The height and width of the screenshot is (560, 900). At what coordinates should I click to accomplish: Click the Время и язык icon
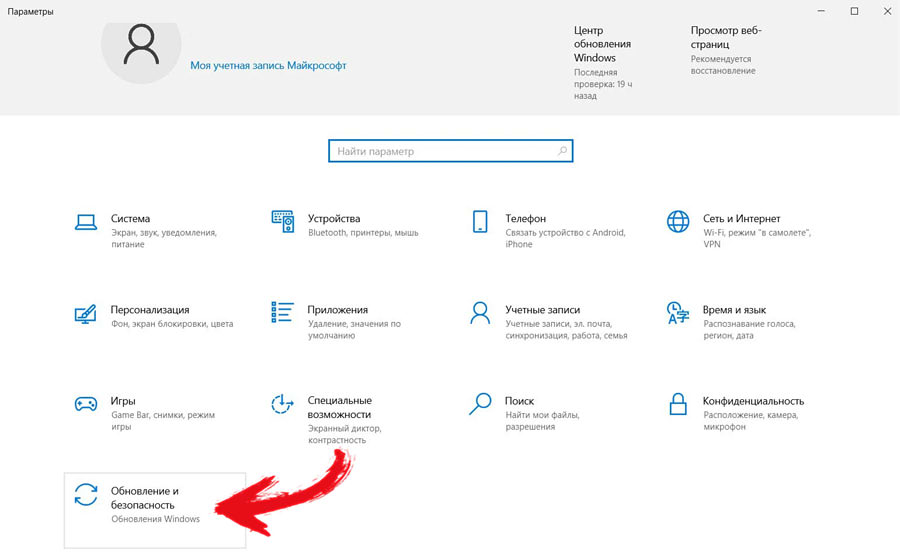(x=678, y=313)
